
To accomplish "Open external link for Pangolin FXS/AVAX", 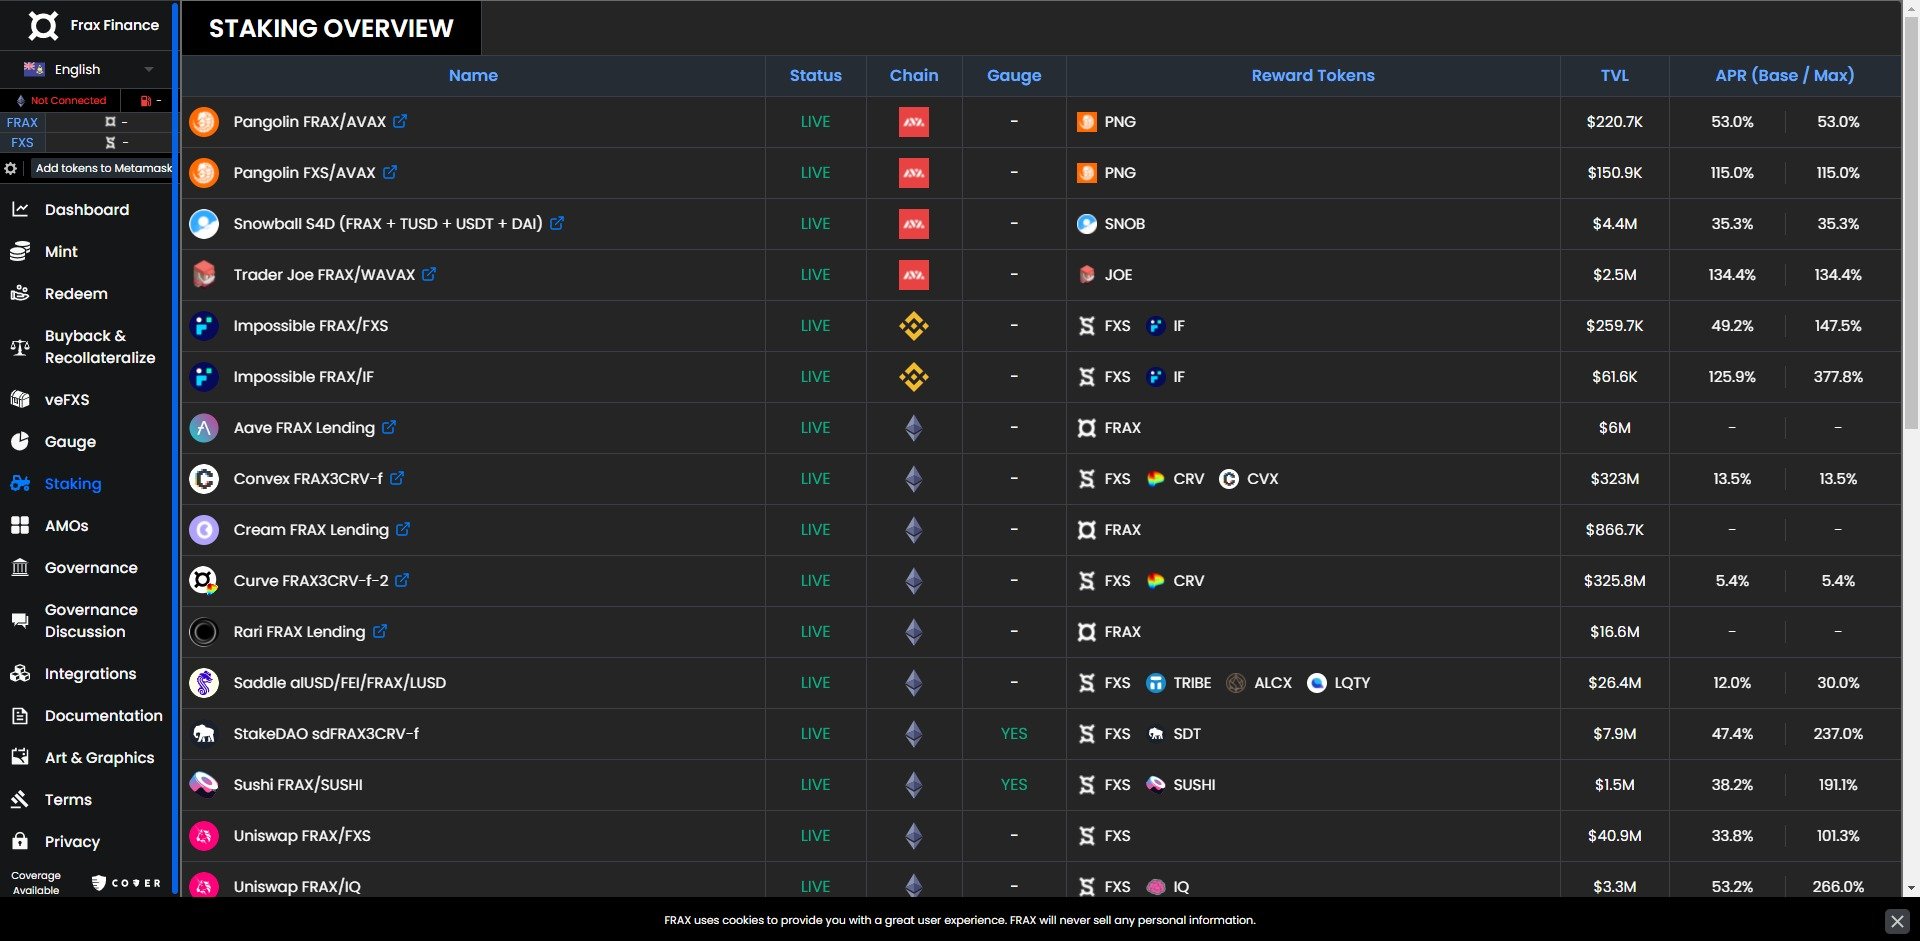I will coord(390,172).
